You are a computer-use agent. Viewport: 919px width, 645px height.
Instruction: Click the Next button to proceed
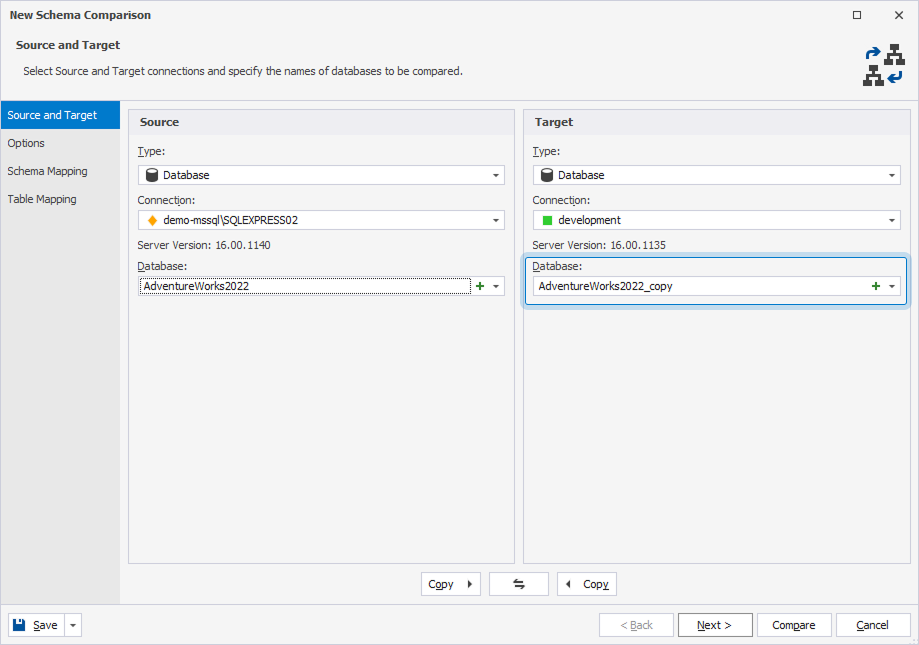(714, 624)
